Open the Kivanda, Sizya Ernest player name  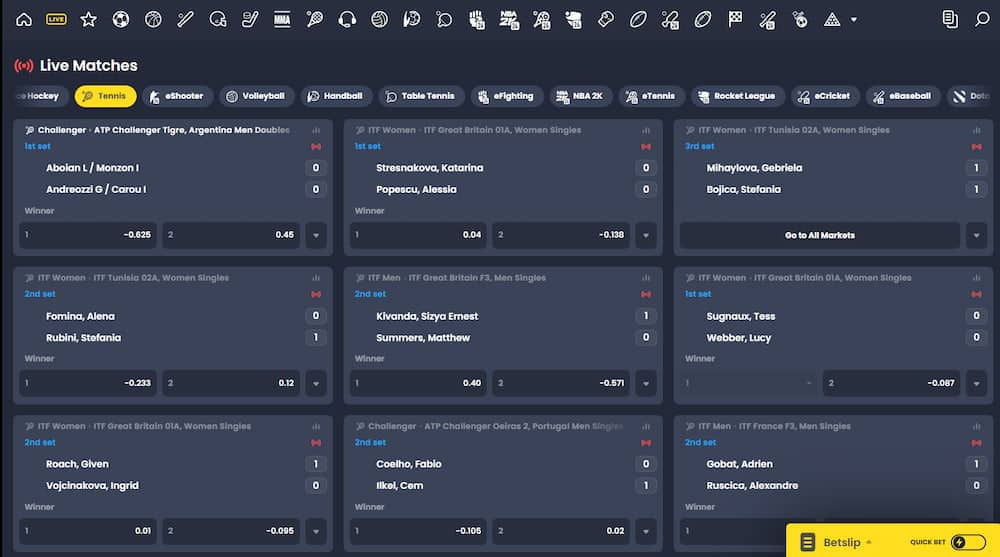click(x=427, y=316)
